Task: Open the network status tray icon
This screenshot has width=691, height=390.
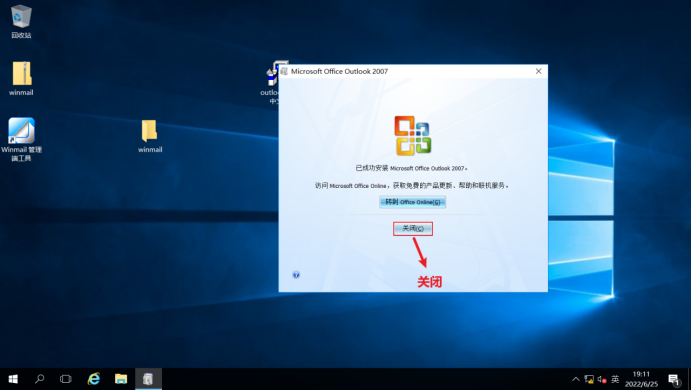Action: [589, 379]
